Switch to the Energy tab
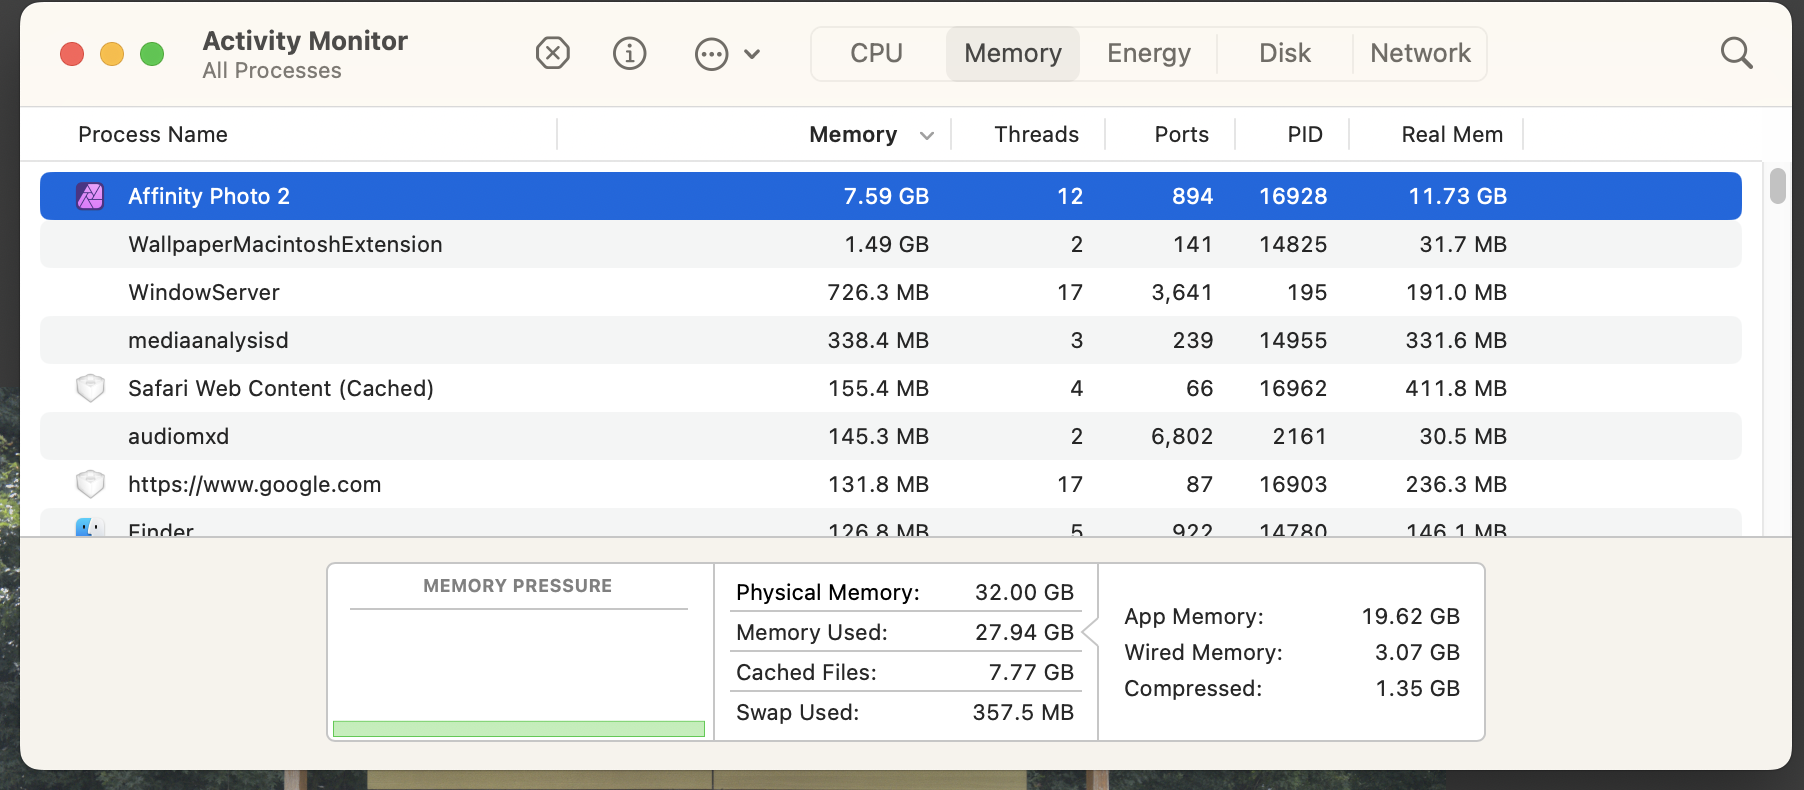Image resolution: width=1804 pixels, height=790 pixels. pyautogui.click(x=1149, y=53)
